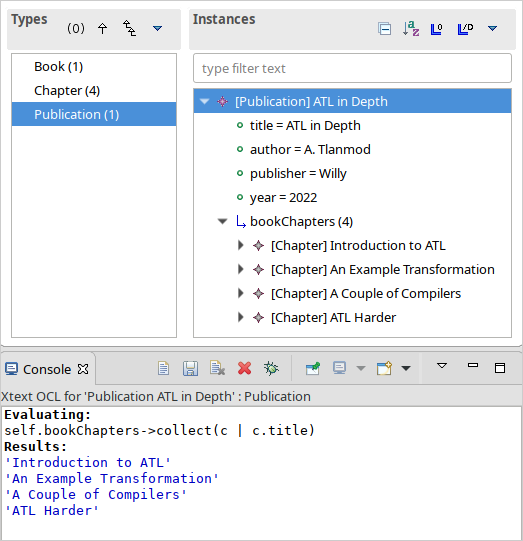Click diamond icon of An Example Transformation chapter

[258, 269]
